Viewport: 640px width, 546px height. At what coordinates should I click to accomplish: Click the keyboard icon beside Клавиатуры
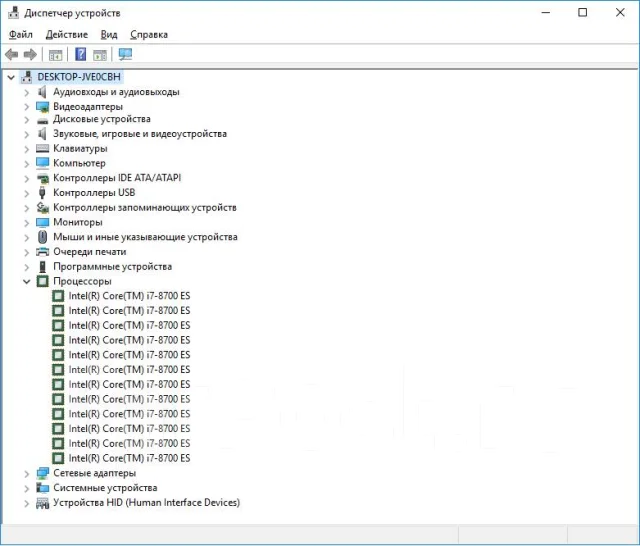42,149
